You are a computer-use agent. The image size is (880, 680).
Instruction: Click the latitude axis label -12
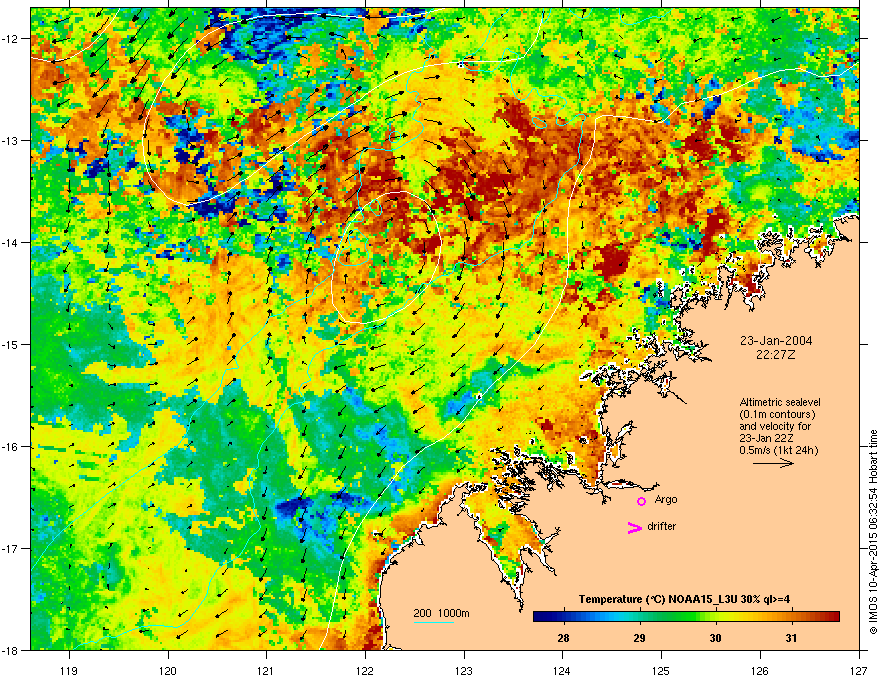10,39
